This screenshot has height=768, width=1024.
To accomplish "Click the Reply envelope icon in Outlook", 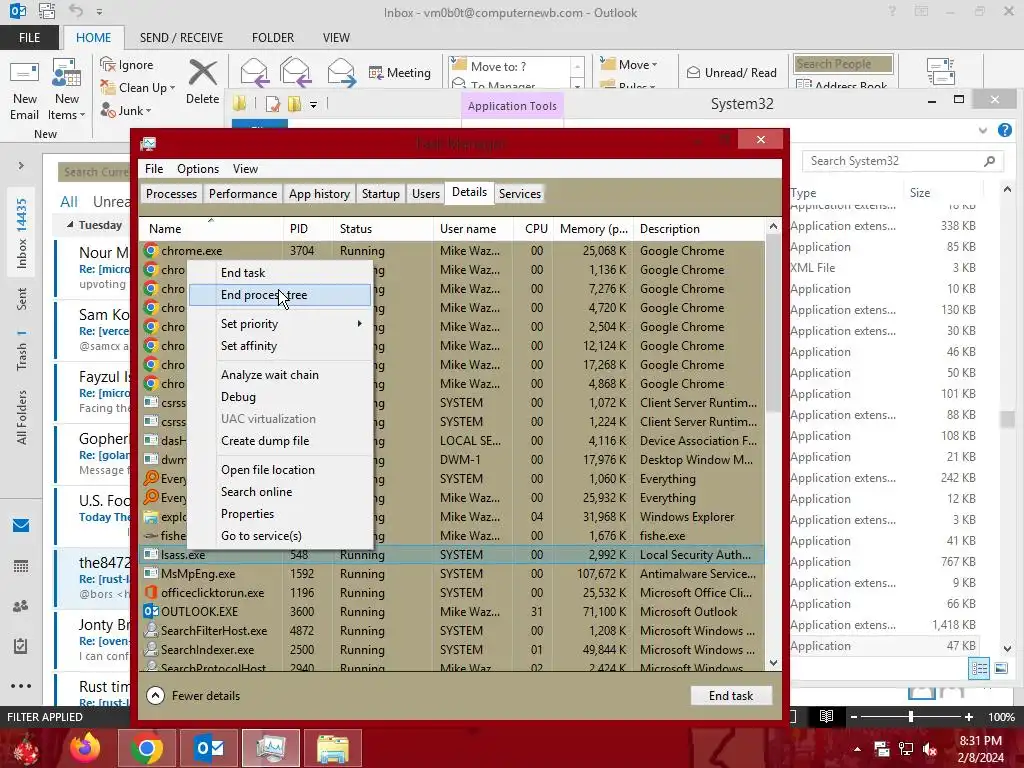I will (x=254, y=72).
